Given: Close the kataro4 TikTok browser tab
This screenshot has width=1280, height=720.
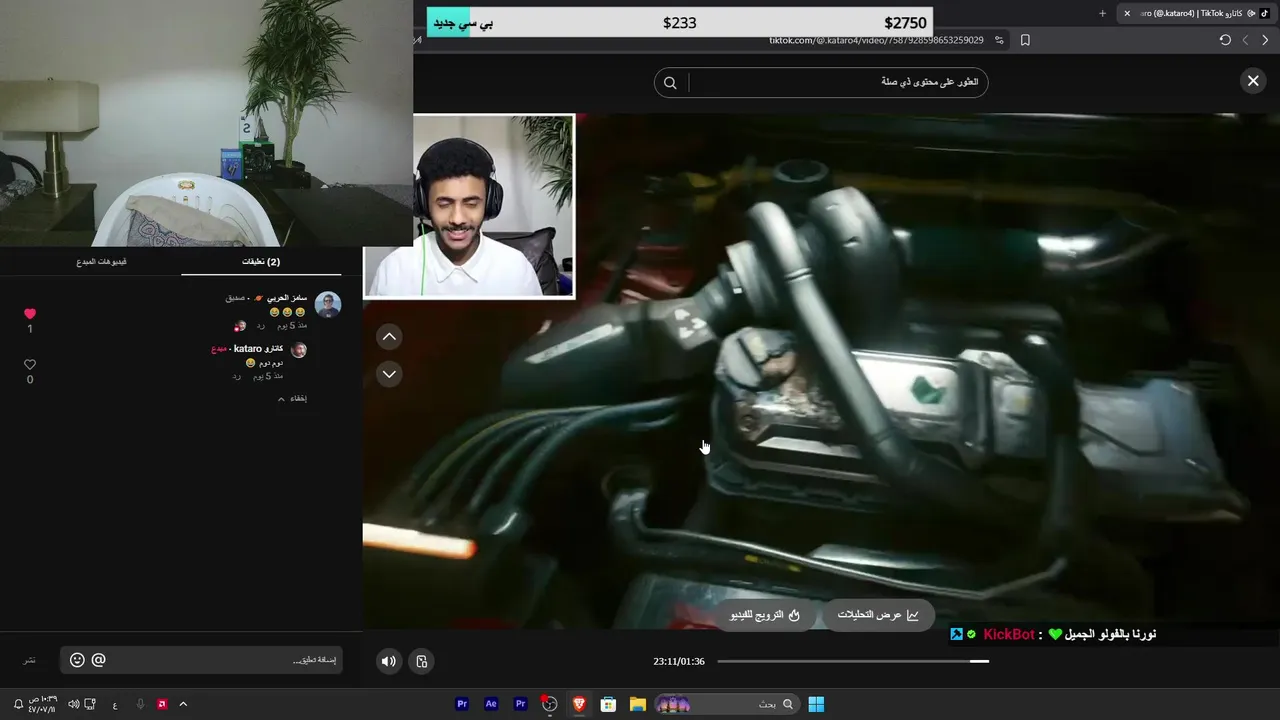Looking at the screenshot, I should [x=1127, y=13].
